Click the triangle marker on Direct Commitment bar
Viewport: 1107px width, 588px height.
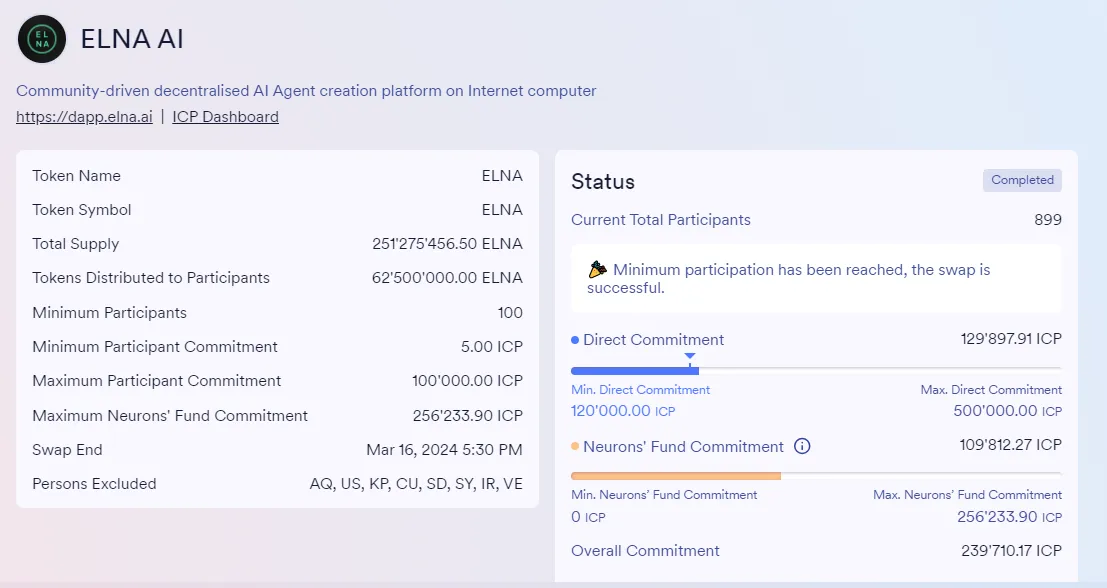coord(689,356)
